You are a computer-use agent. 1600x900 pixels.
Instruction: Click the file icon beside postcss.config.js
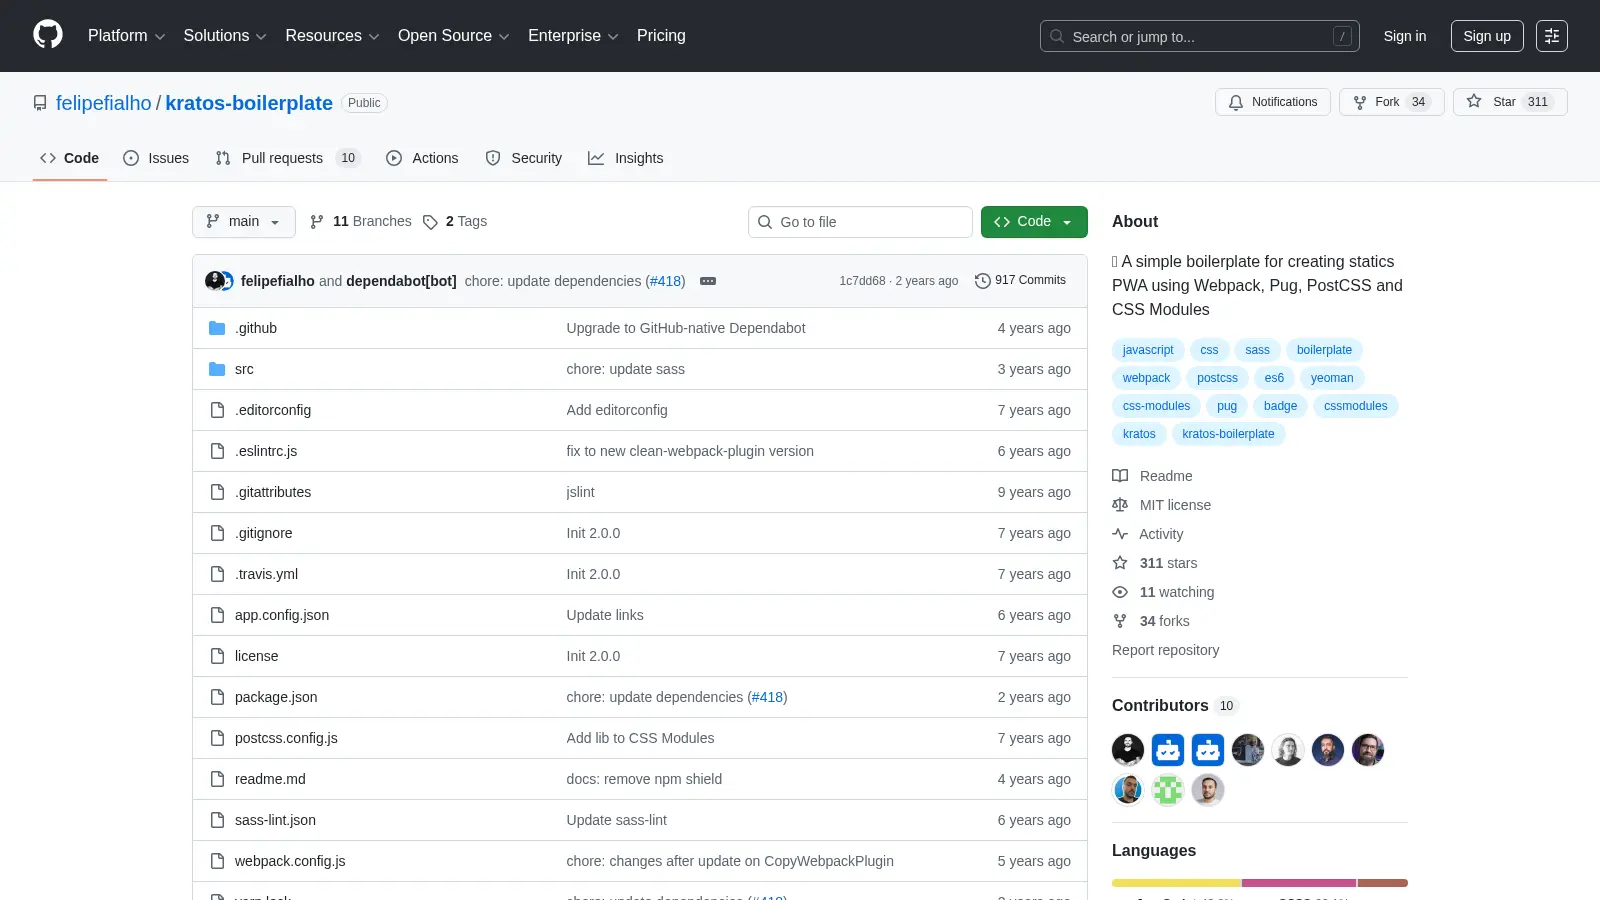click(x=217, y=738)
